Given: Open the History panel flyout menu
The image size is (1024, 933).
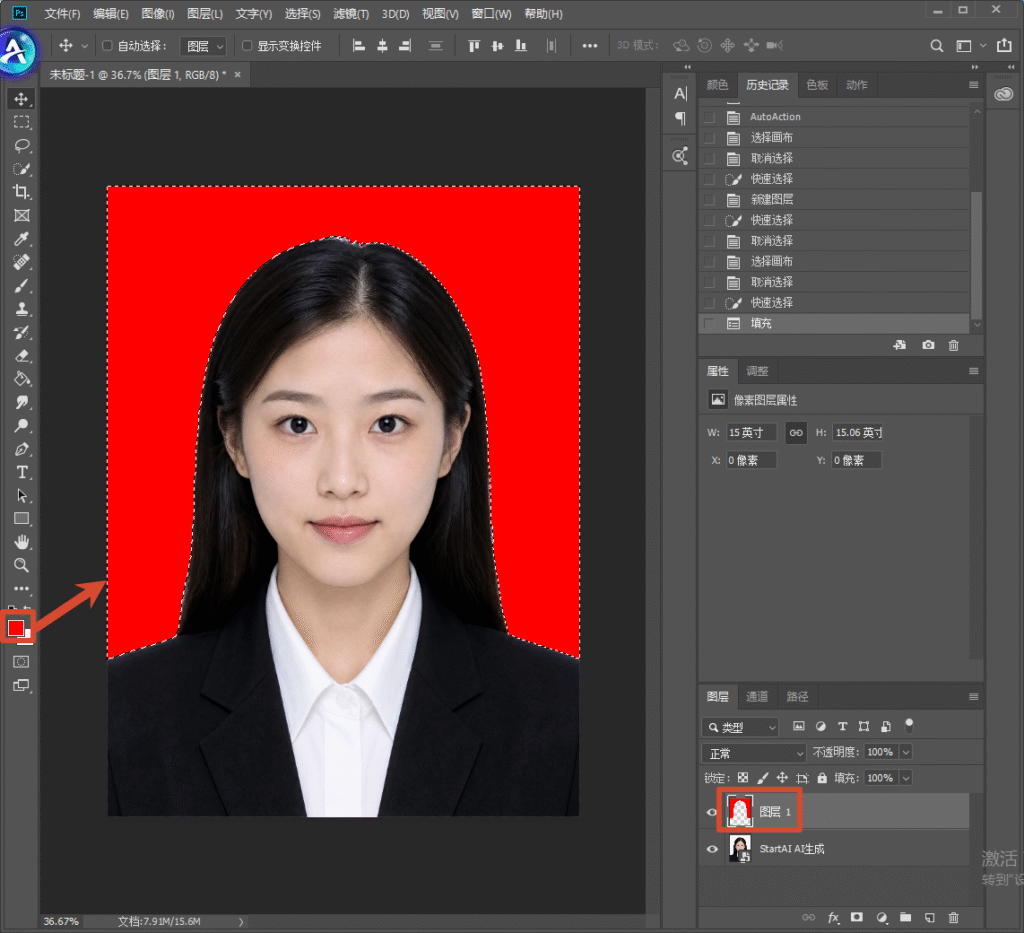Looking at the screenshot, I should [973, 85].
